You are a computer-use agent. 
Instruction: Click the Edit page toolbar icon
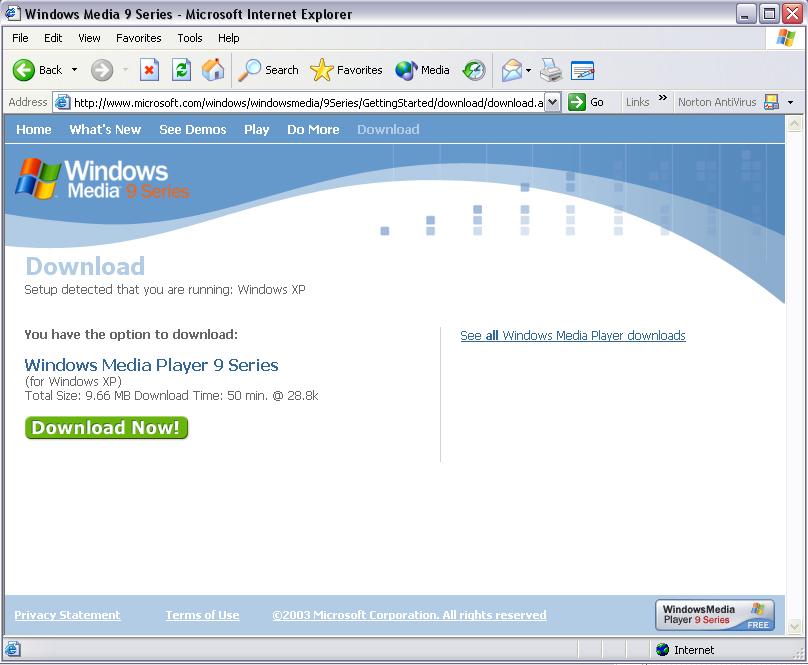(582, 71)
